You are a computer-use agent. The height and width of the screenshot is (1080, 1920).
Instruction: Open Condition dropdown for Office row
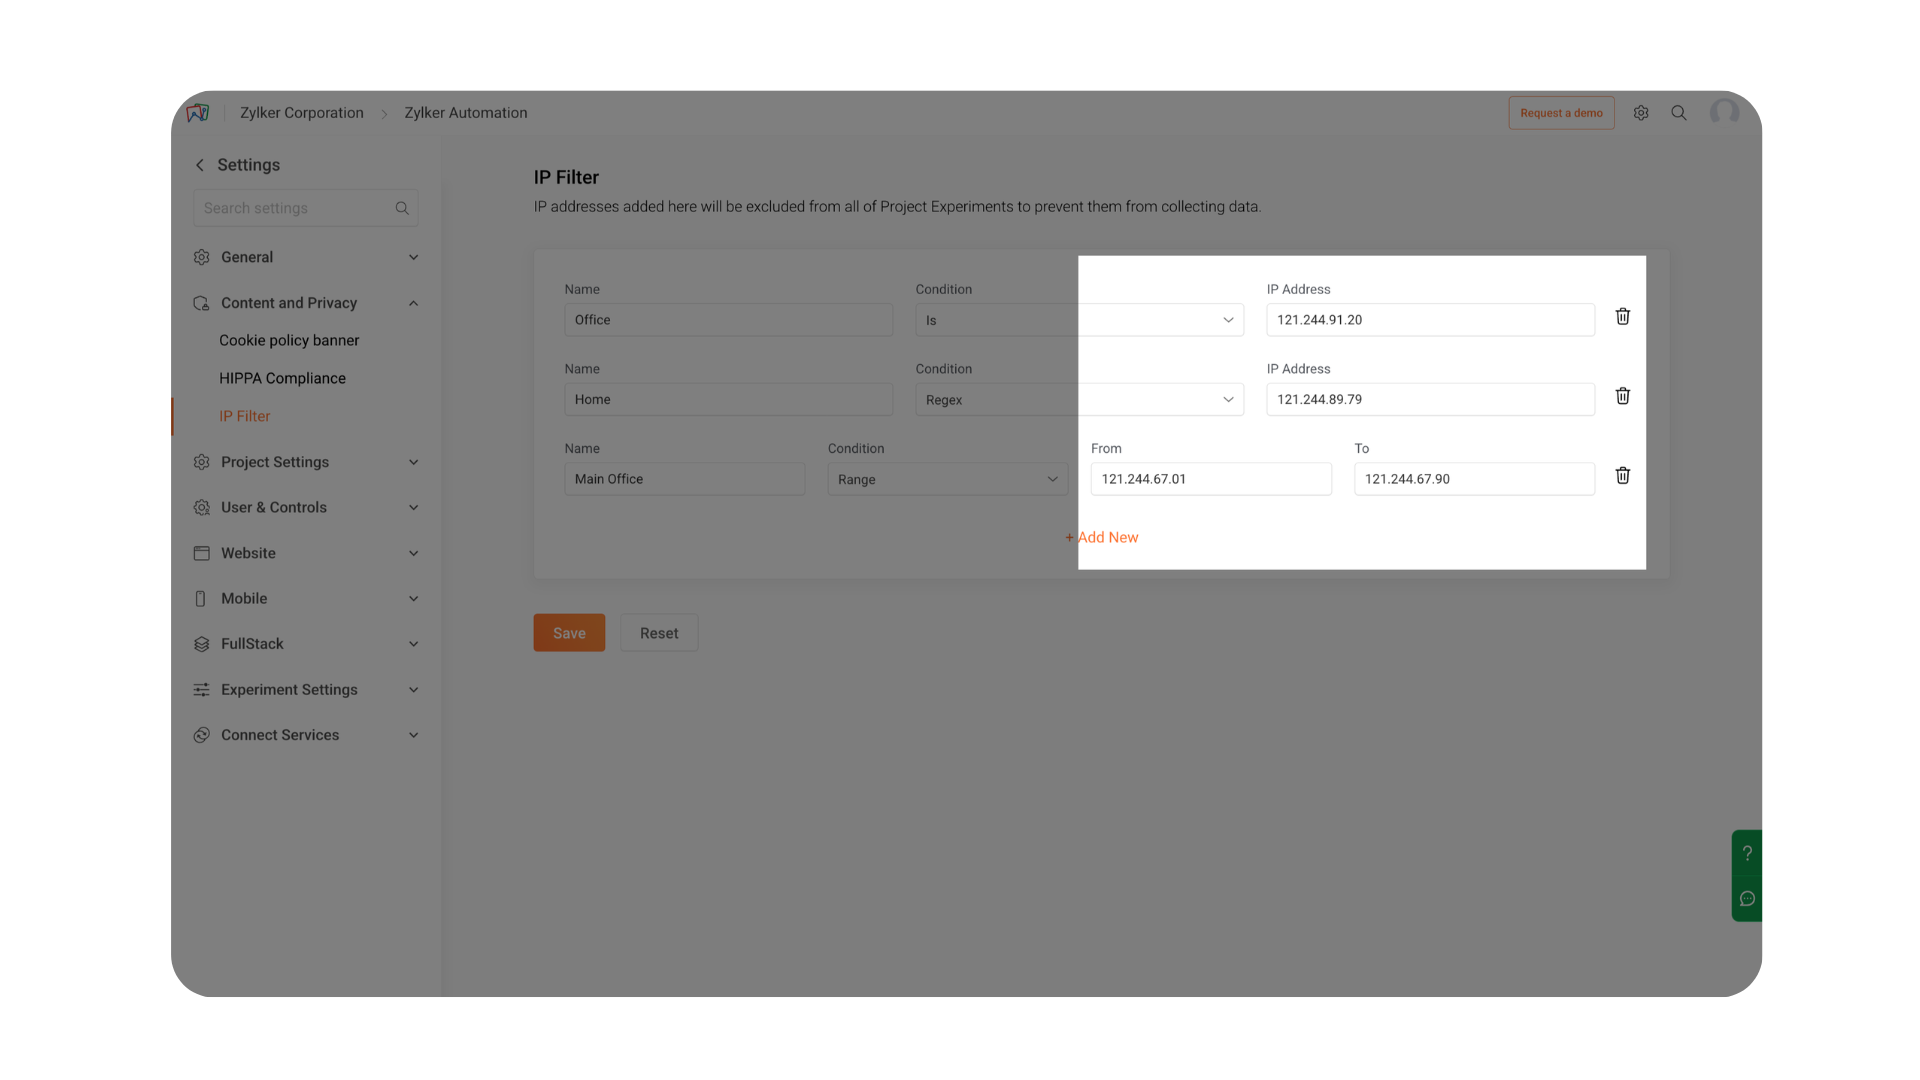[x=1078, y=320]
